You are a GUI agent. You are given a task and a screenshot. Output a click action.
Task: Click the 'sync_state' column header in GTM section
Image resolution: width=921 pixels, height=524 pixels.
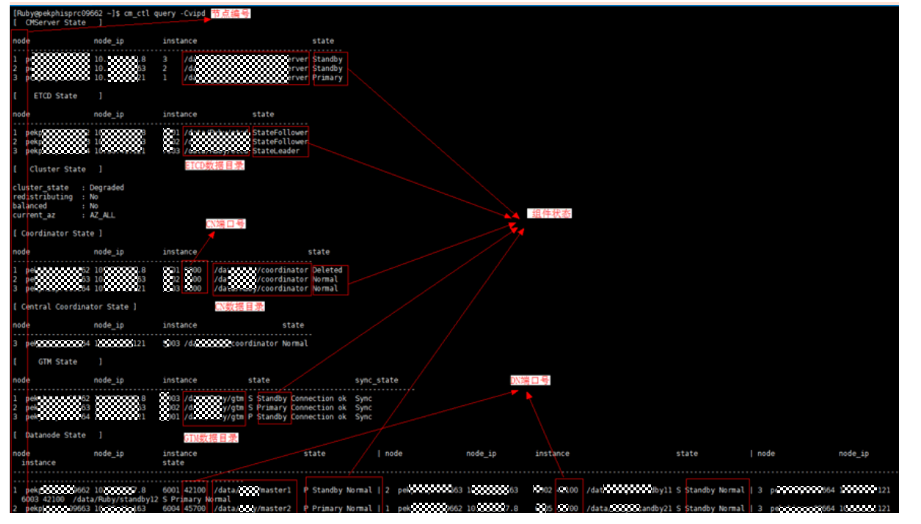[377, 380]
